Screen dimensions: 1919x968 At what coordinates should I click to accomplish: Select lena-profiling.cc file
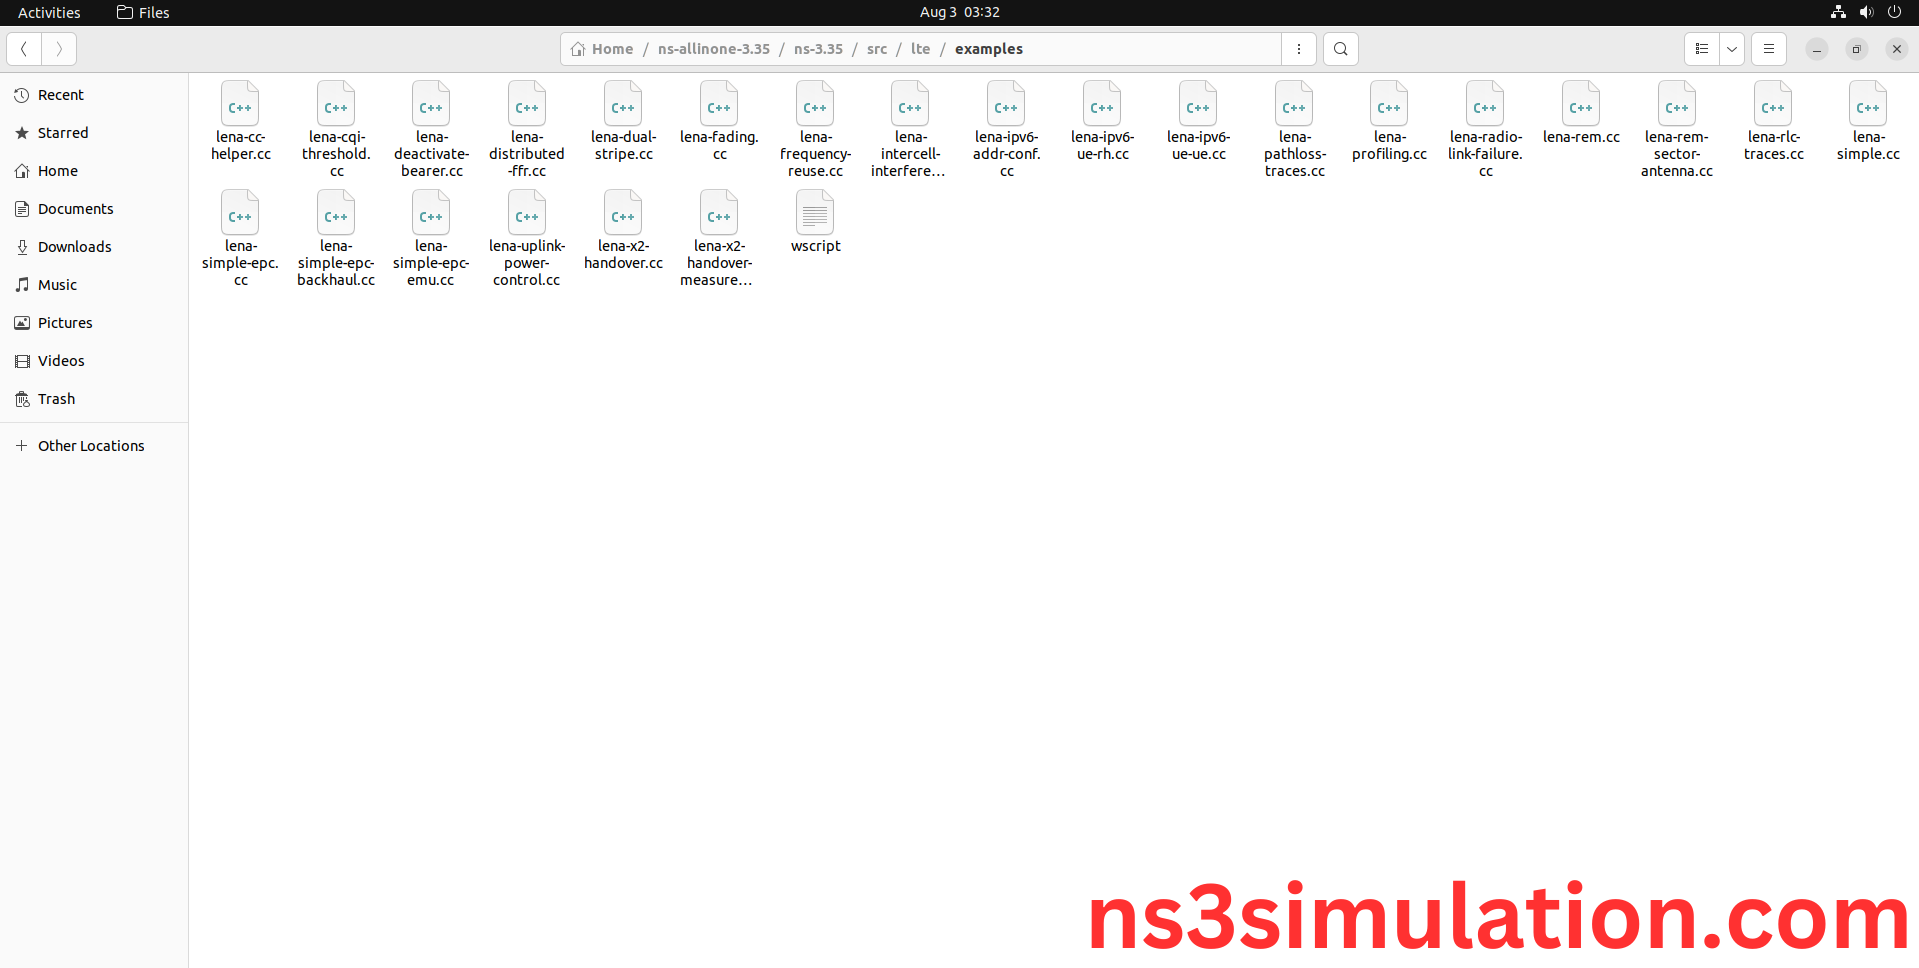pyautogui.click(x=1389, y=122)
